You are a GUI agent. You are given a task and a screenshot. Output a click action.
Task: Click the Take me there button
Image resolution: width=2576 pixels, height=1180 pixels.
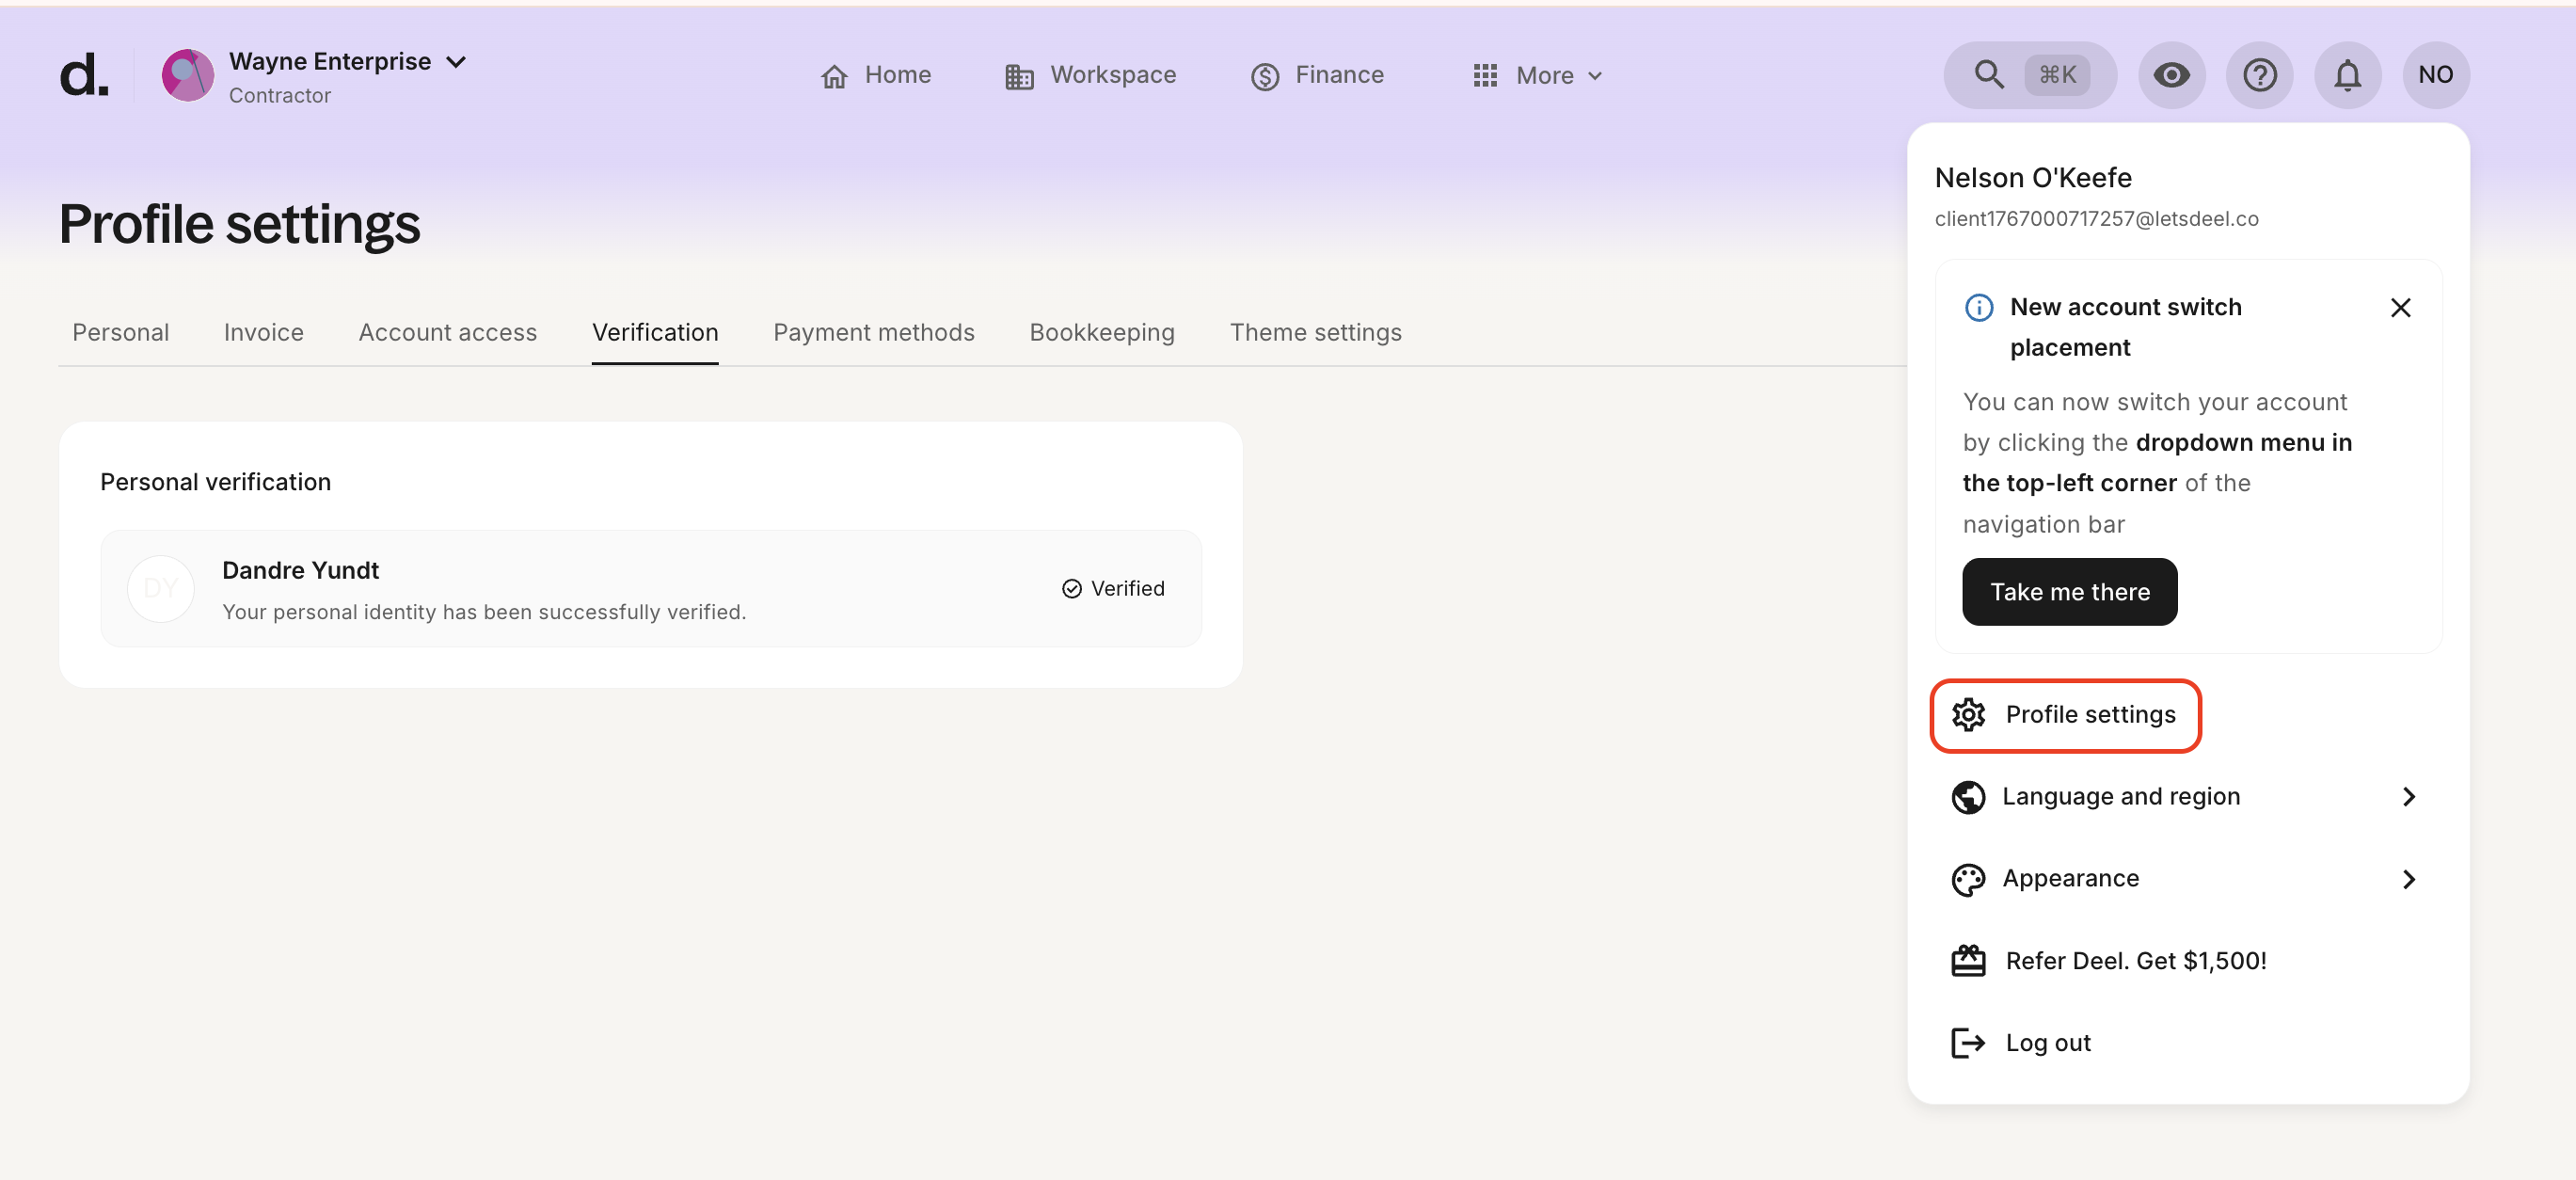tap(2069, 591)
